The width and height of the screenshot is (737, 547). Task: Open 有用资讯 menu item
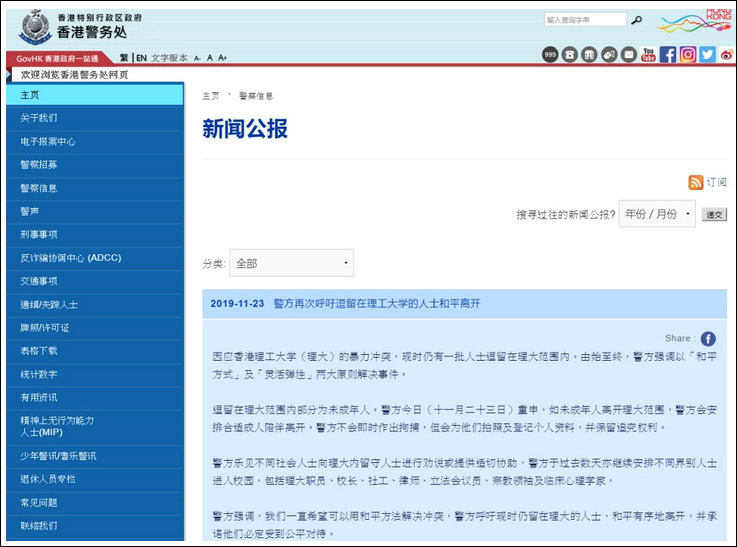point(95,398)
